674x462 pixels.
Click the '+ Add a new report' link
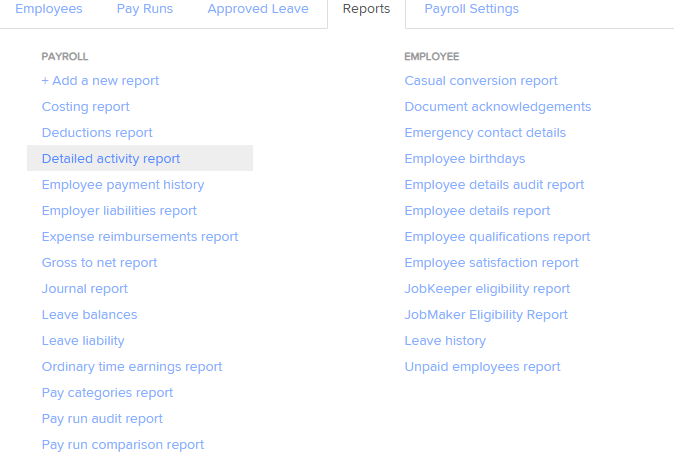pos(100,81)
